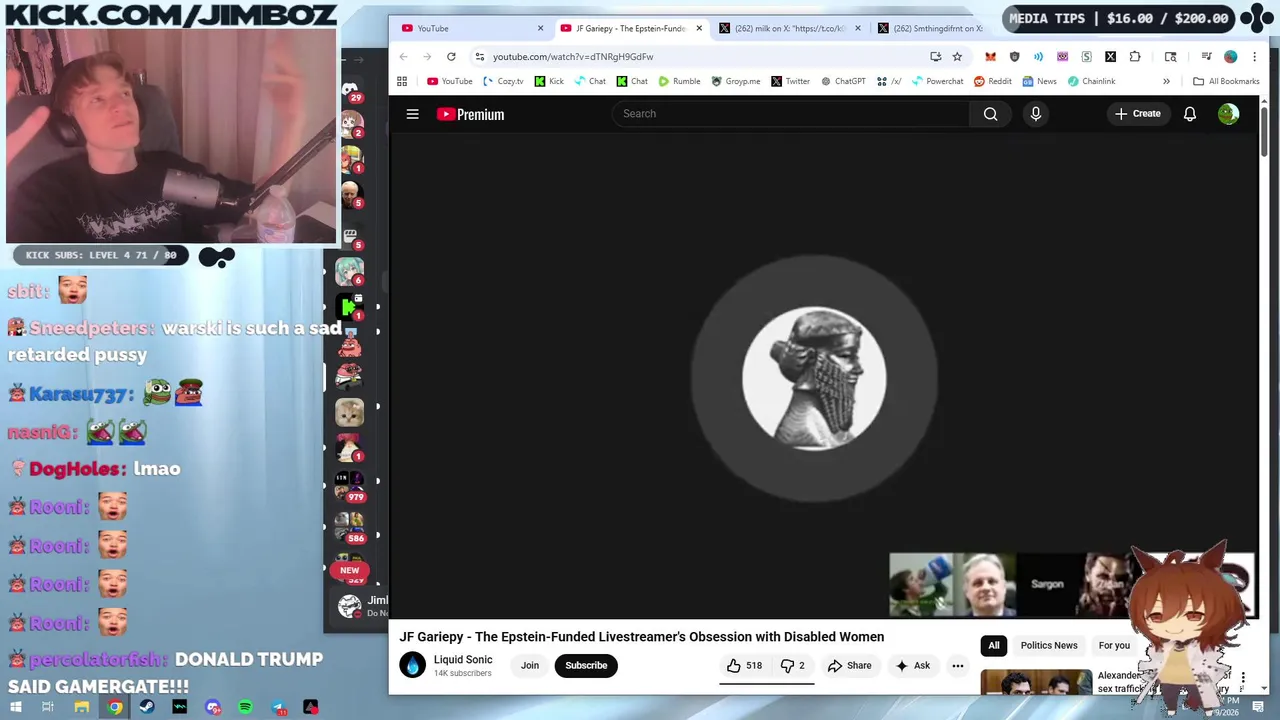The width and height of the screenshot is (1280, 720).
Task: Close the JF Gariepy browser tab
Action: click(699, 28)
